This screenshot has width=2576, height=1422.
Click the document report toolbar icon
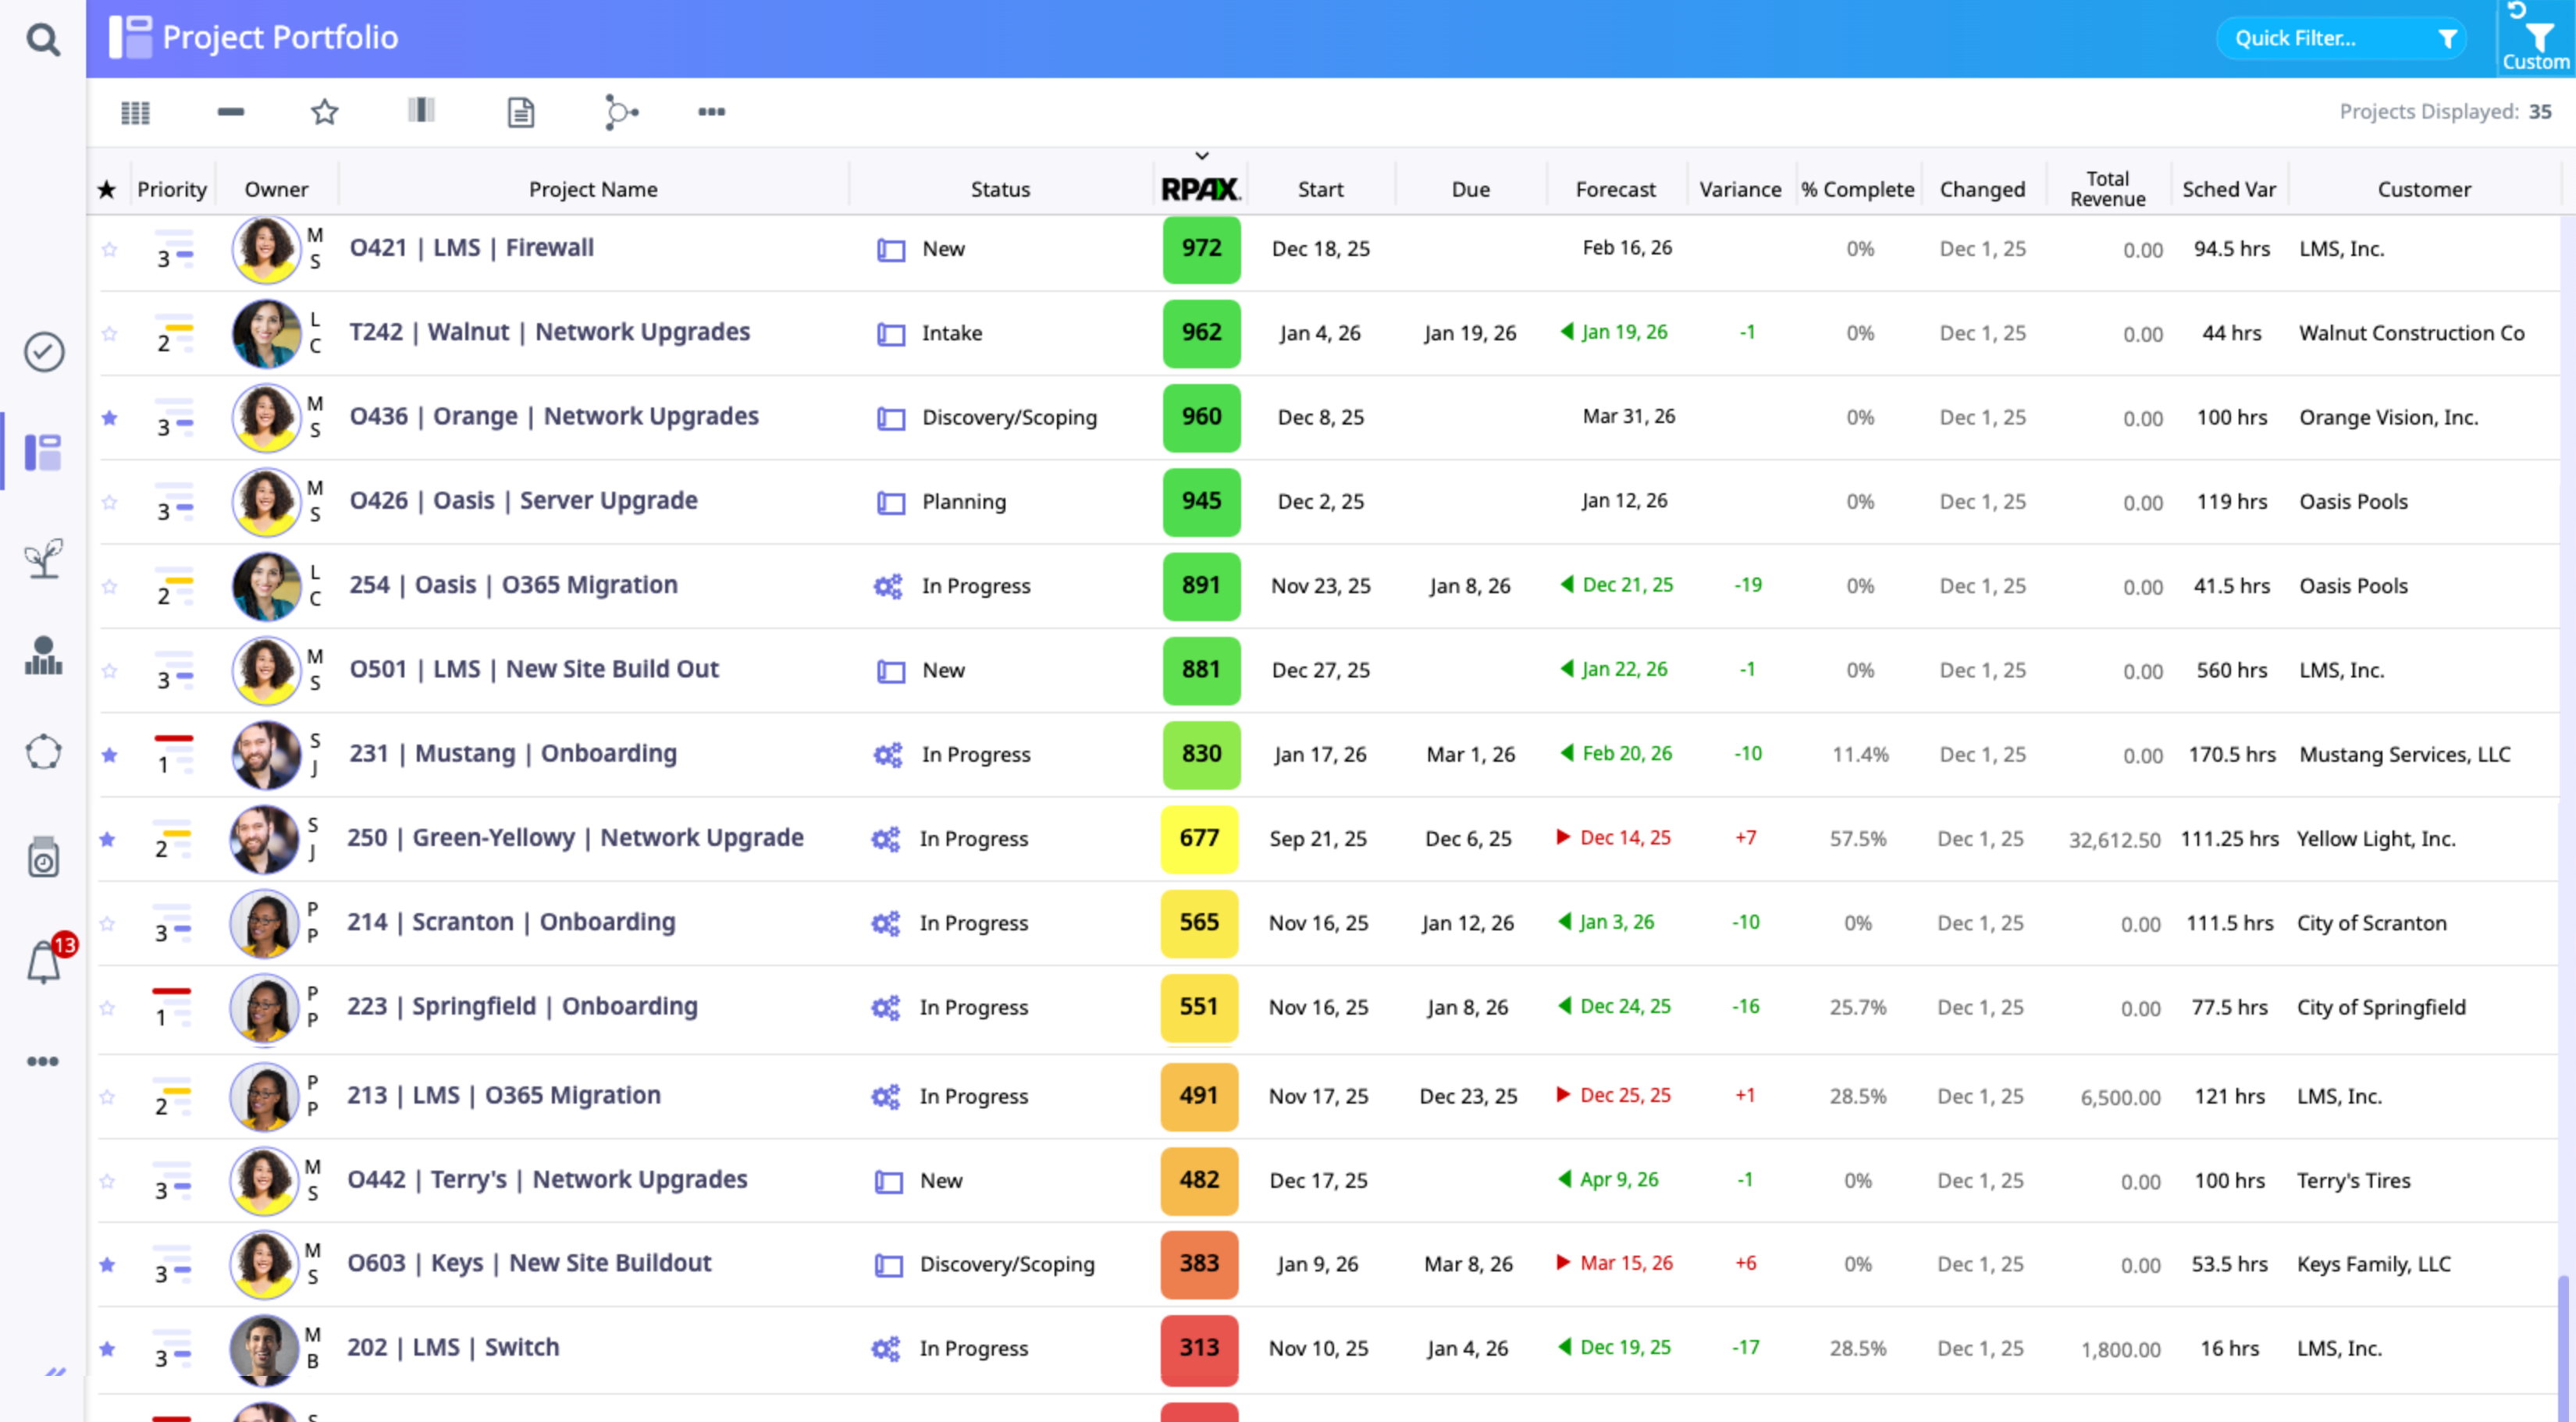[520, 112]
